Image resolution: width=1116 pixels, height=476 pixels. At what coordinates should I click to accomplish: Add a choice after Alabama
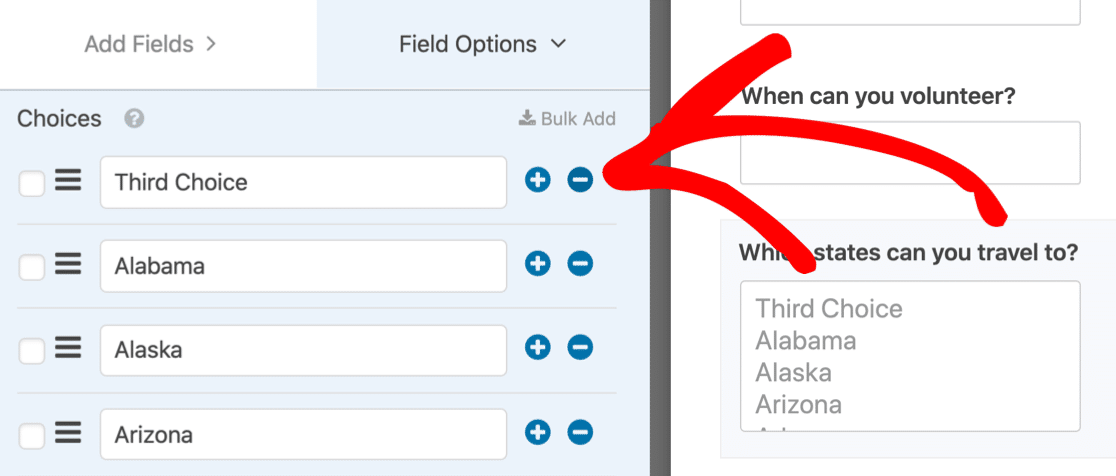[x=537, y=265]
